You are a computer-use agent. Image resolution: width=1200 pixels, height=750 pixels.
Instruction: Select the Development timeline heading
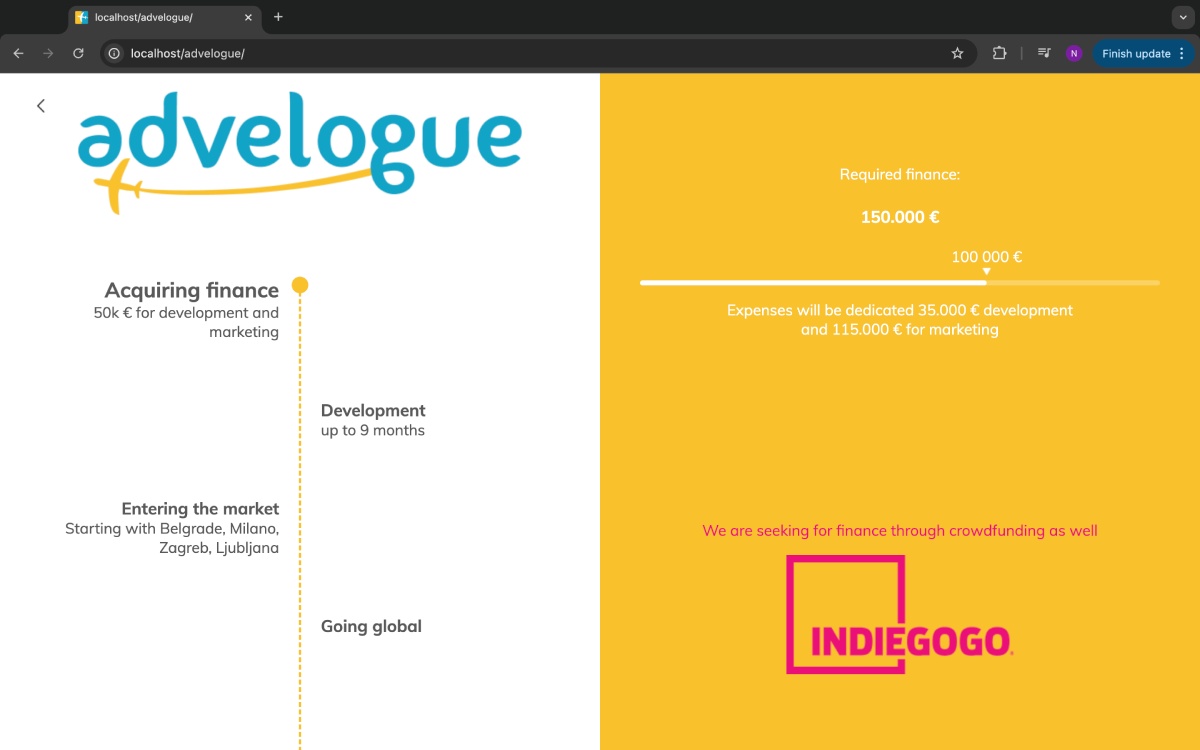tap(373, 410)
